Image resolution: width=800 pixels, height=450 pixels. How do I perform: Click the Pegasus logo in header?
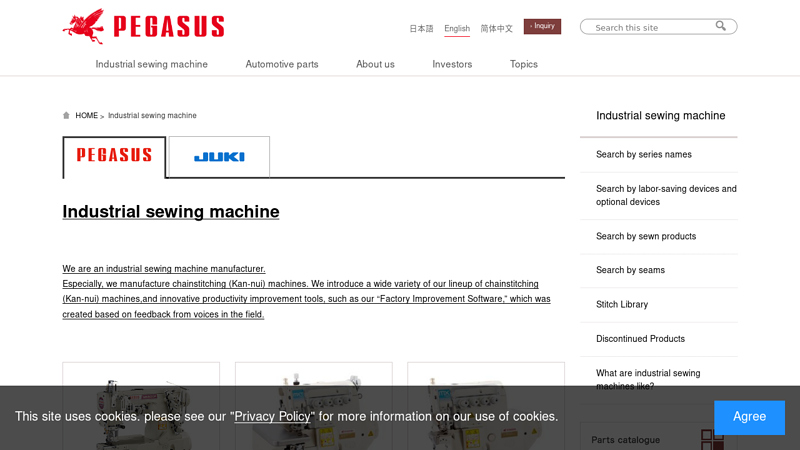click(x=143, y=25)
